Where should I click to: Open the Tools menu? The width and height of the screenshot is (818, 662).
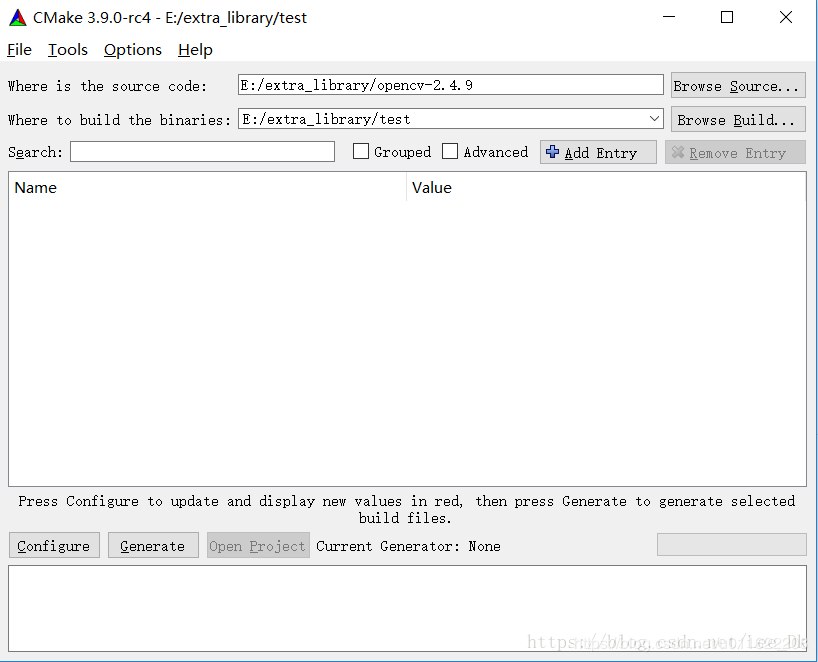click(68, 50)
